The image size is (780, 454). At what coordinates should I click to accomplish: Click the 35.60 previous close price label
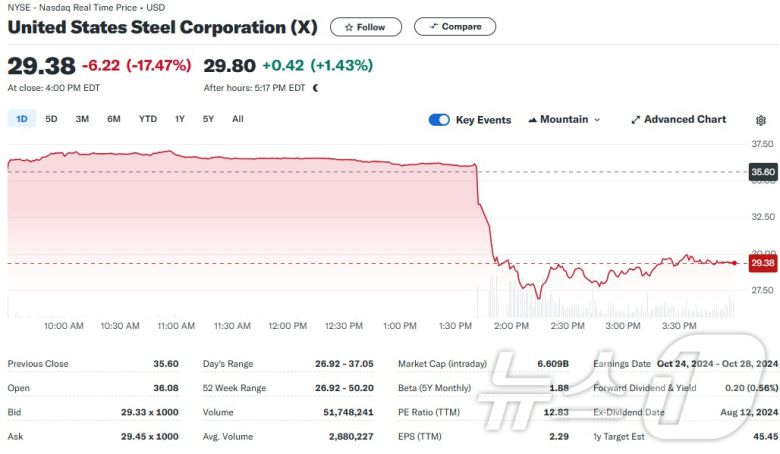[x=762, y=172]
